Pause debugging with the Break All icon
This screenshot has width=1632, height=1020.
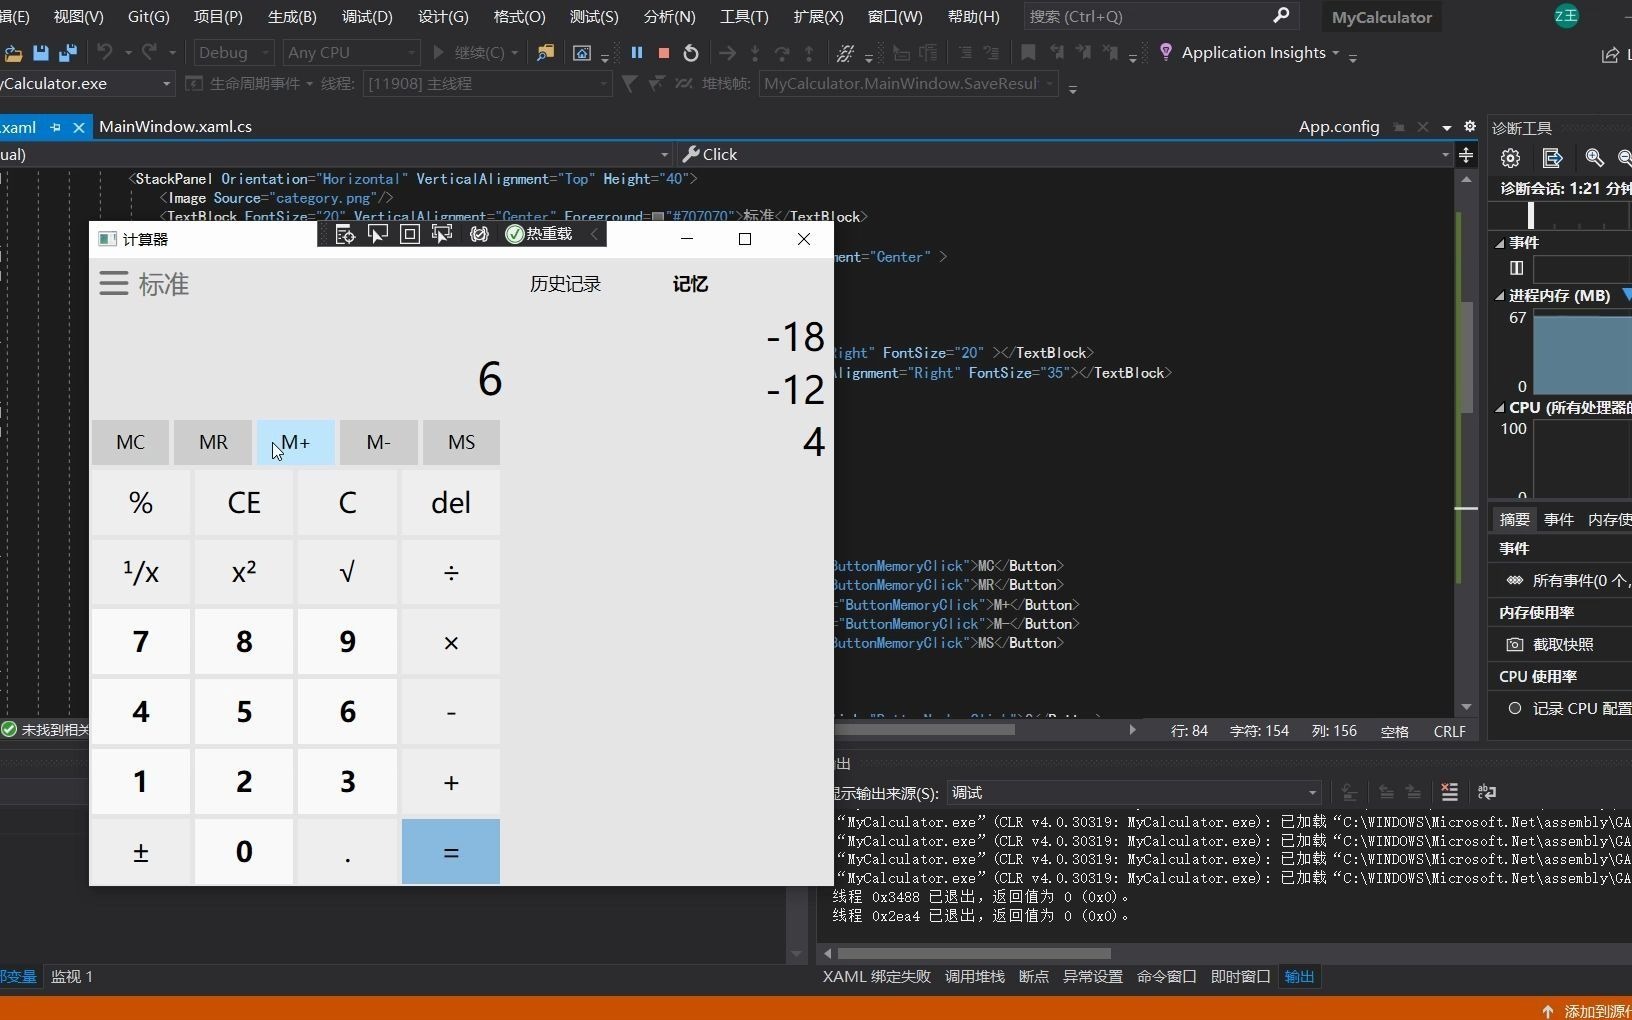636,53
